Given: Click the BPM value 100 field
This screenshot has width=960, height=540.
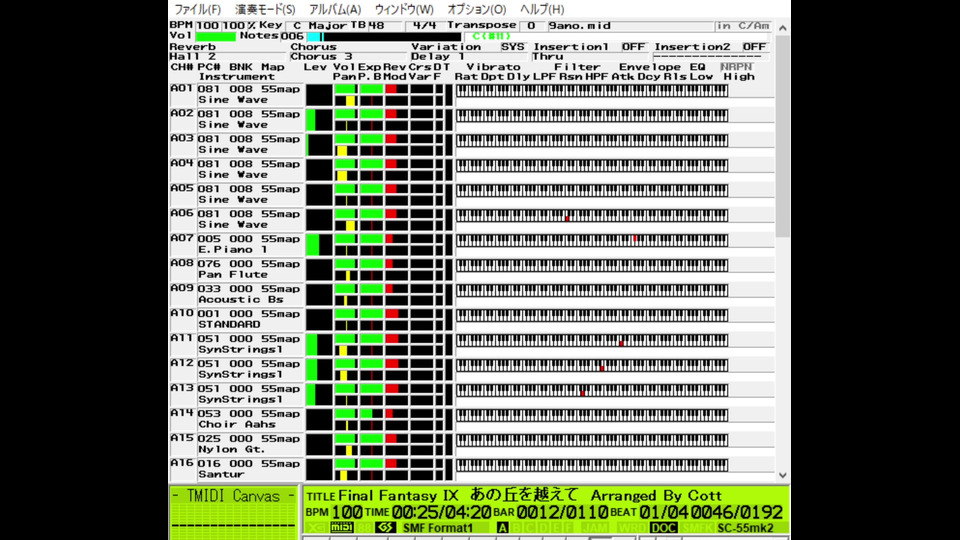Looking at the screenshot, I should pos(208,26).
